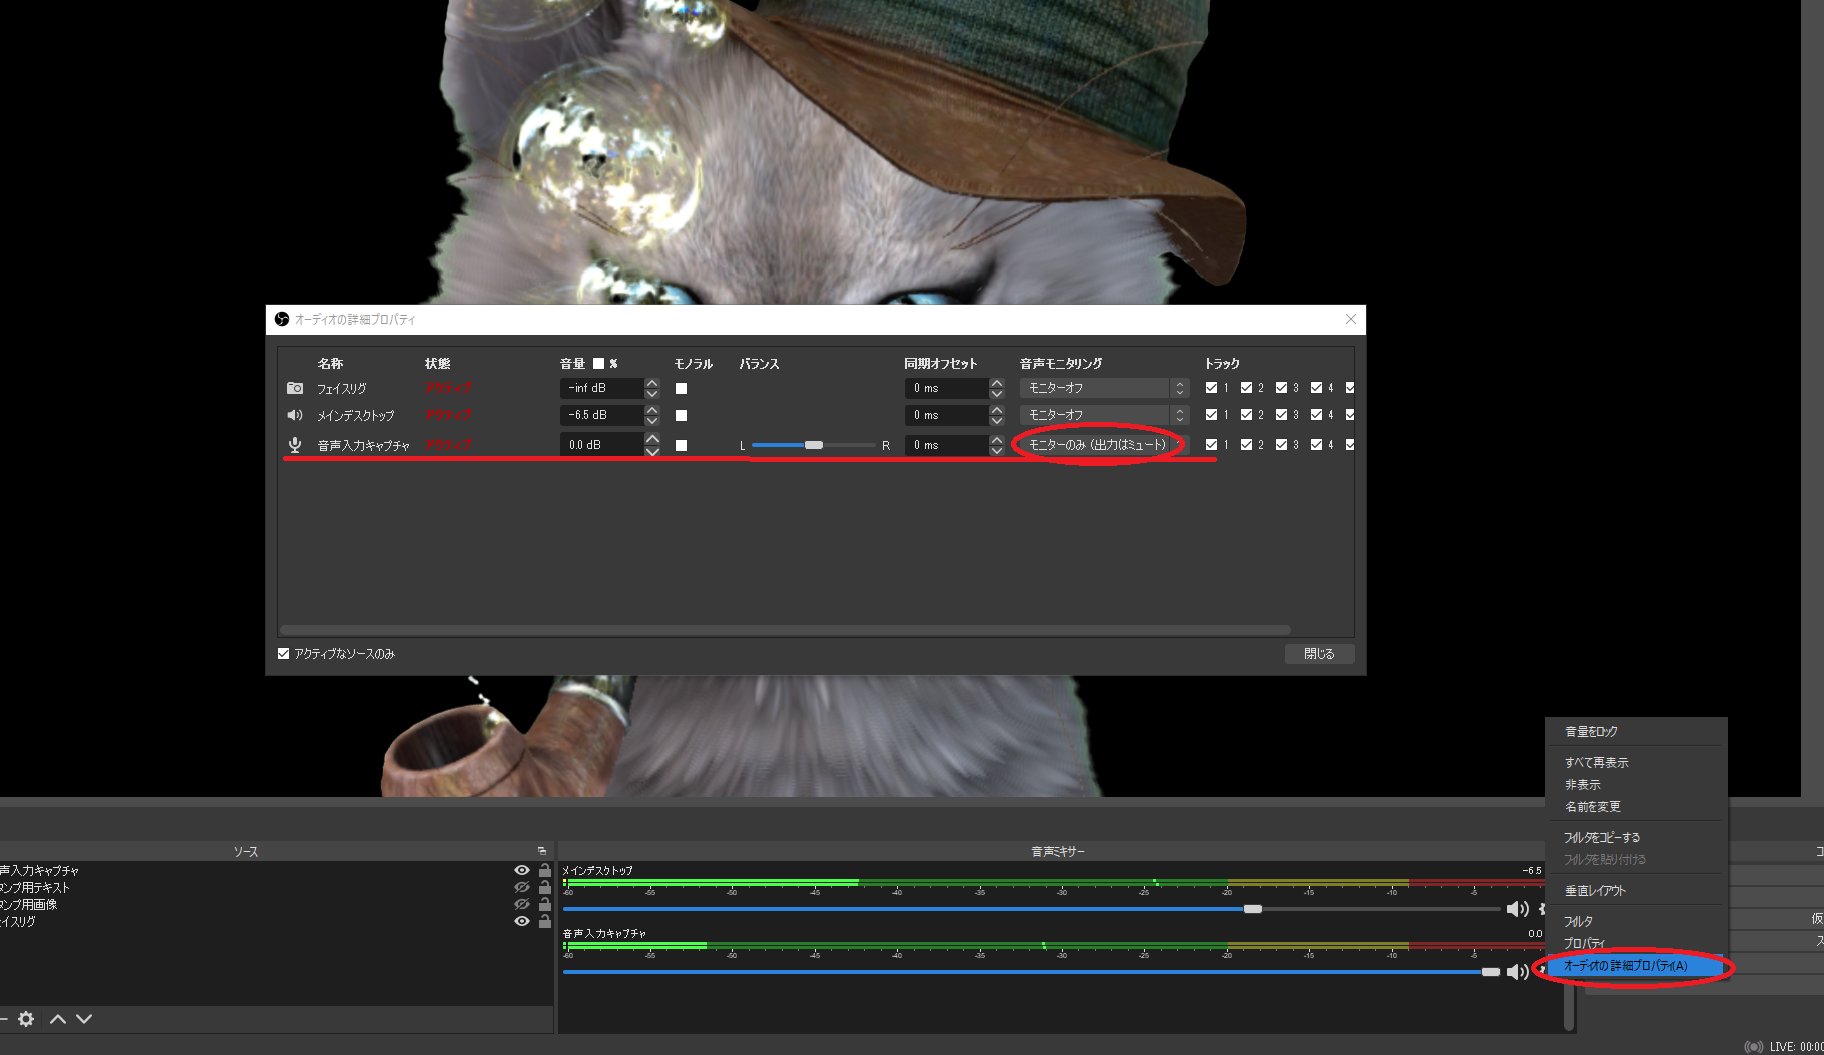Viewport: 1824px width, 1055px height.
Task: Select ンプ用画像 in the sources list
Action: pos(29,905)
